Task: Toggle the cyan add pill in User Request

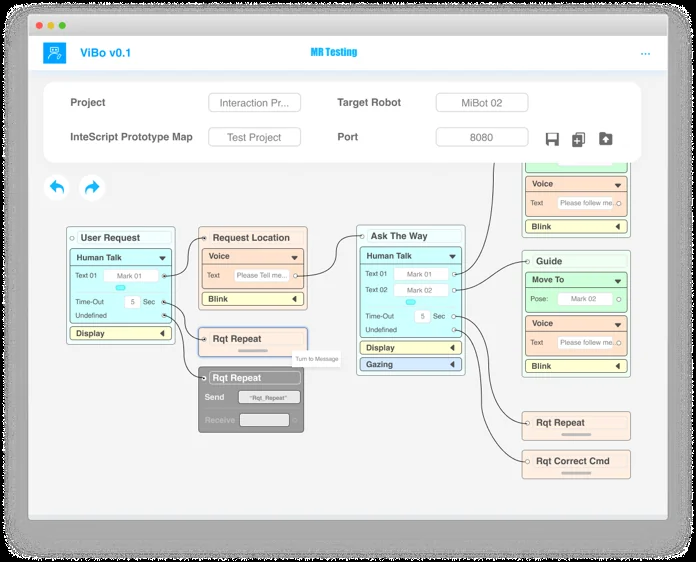Action: pos(120,287)
